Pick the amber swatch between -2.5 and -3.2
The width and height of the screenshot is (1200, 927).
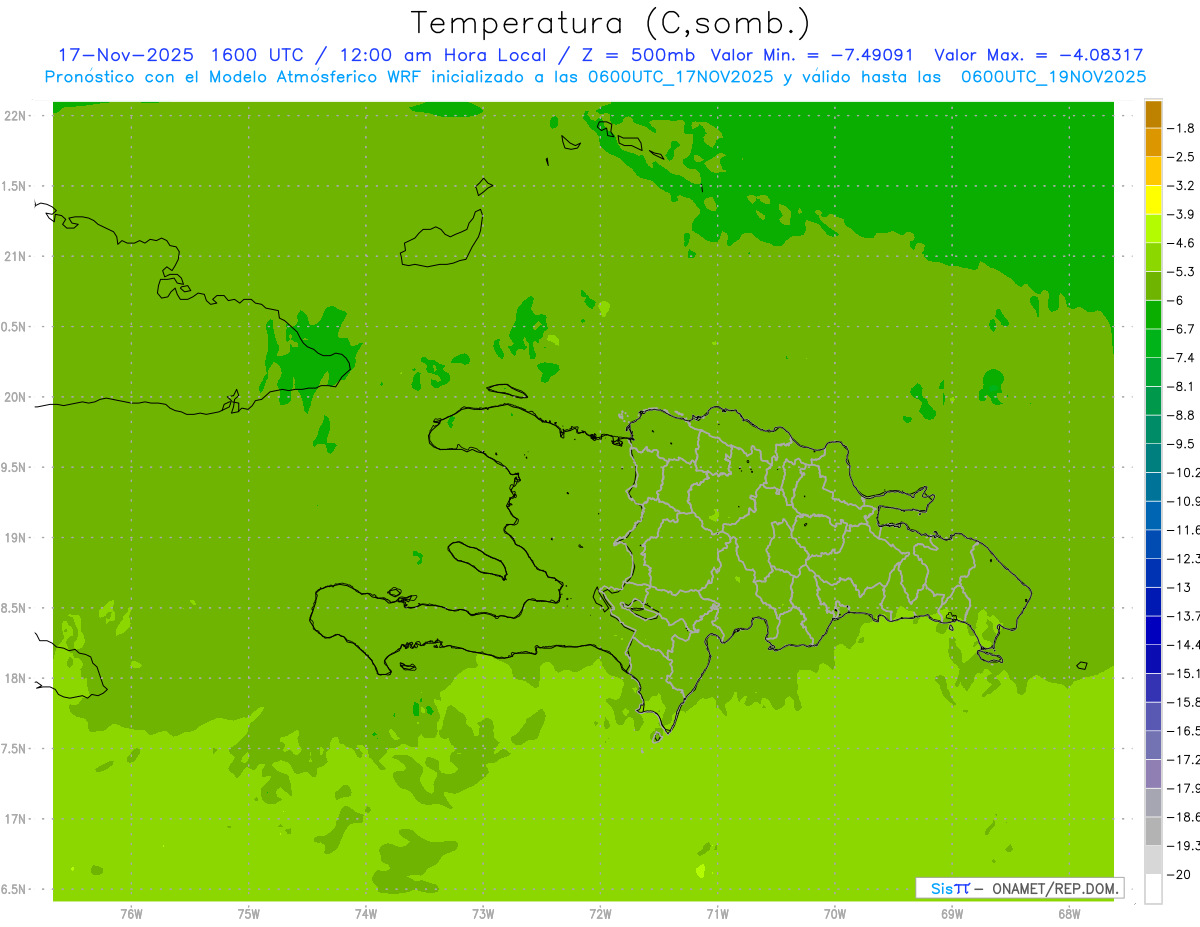(1153, 171)
